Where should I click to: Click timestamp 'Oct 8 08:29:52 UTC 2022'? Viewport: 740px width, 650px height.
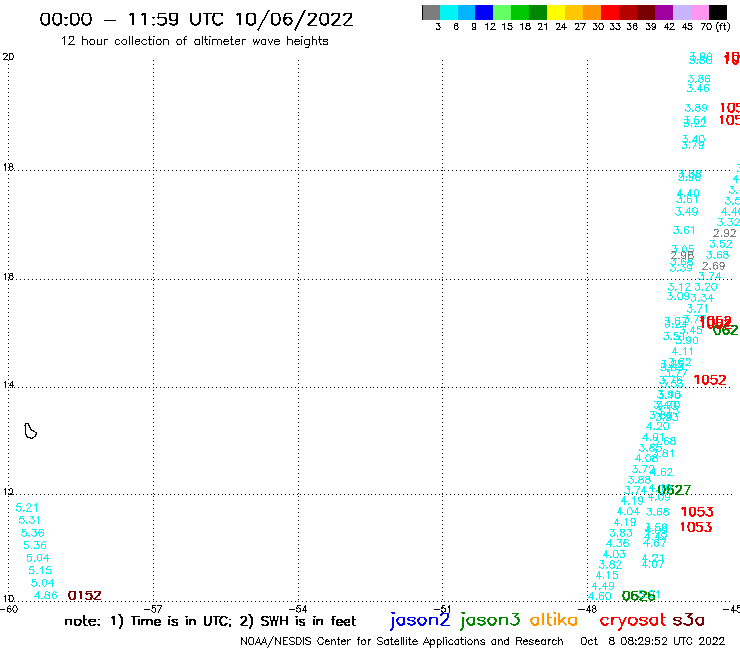652,641
